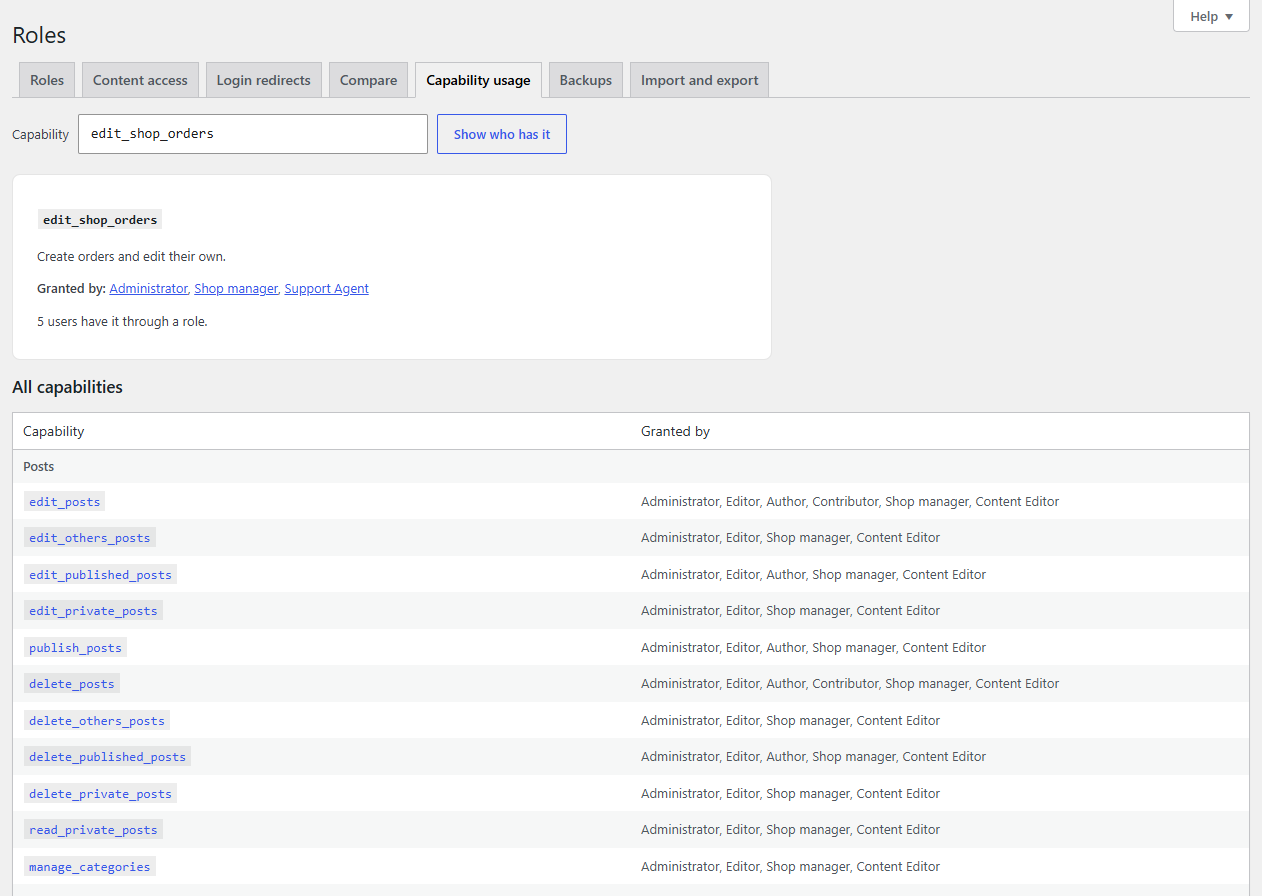1262x896 pixels.
Task: Click the All capabilities heading
Action: [x=67, y=387]
